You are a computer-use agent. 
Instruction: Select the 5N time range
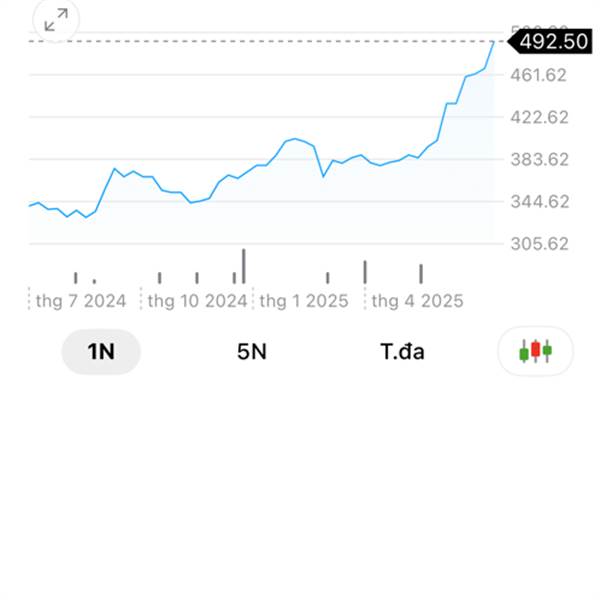tap(251, 352)
